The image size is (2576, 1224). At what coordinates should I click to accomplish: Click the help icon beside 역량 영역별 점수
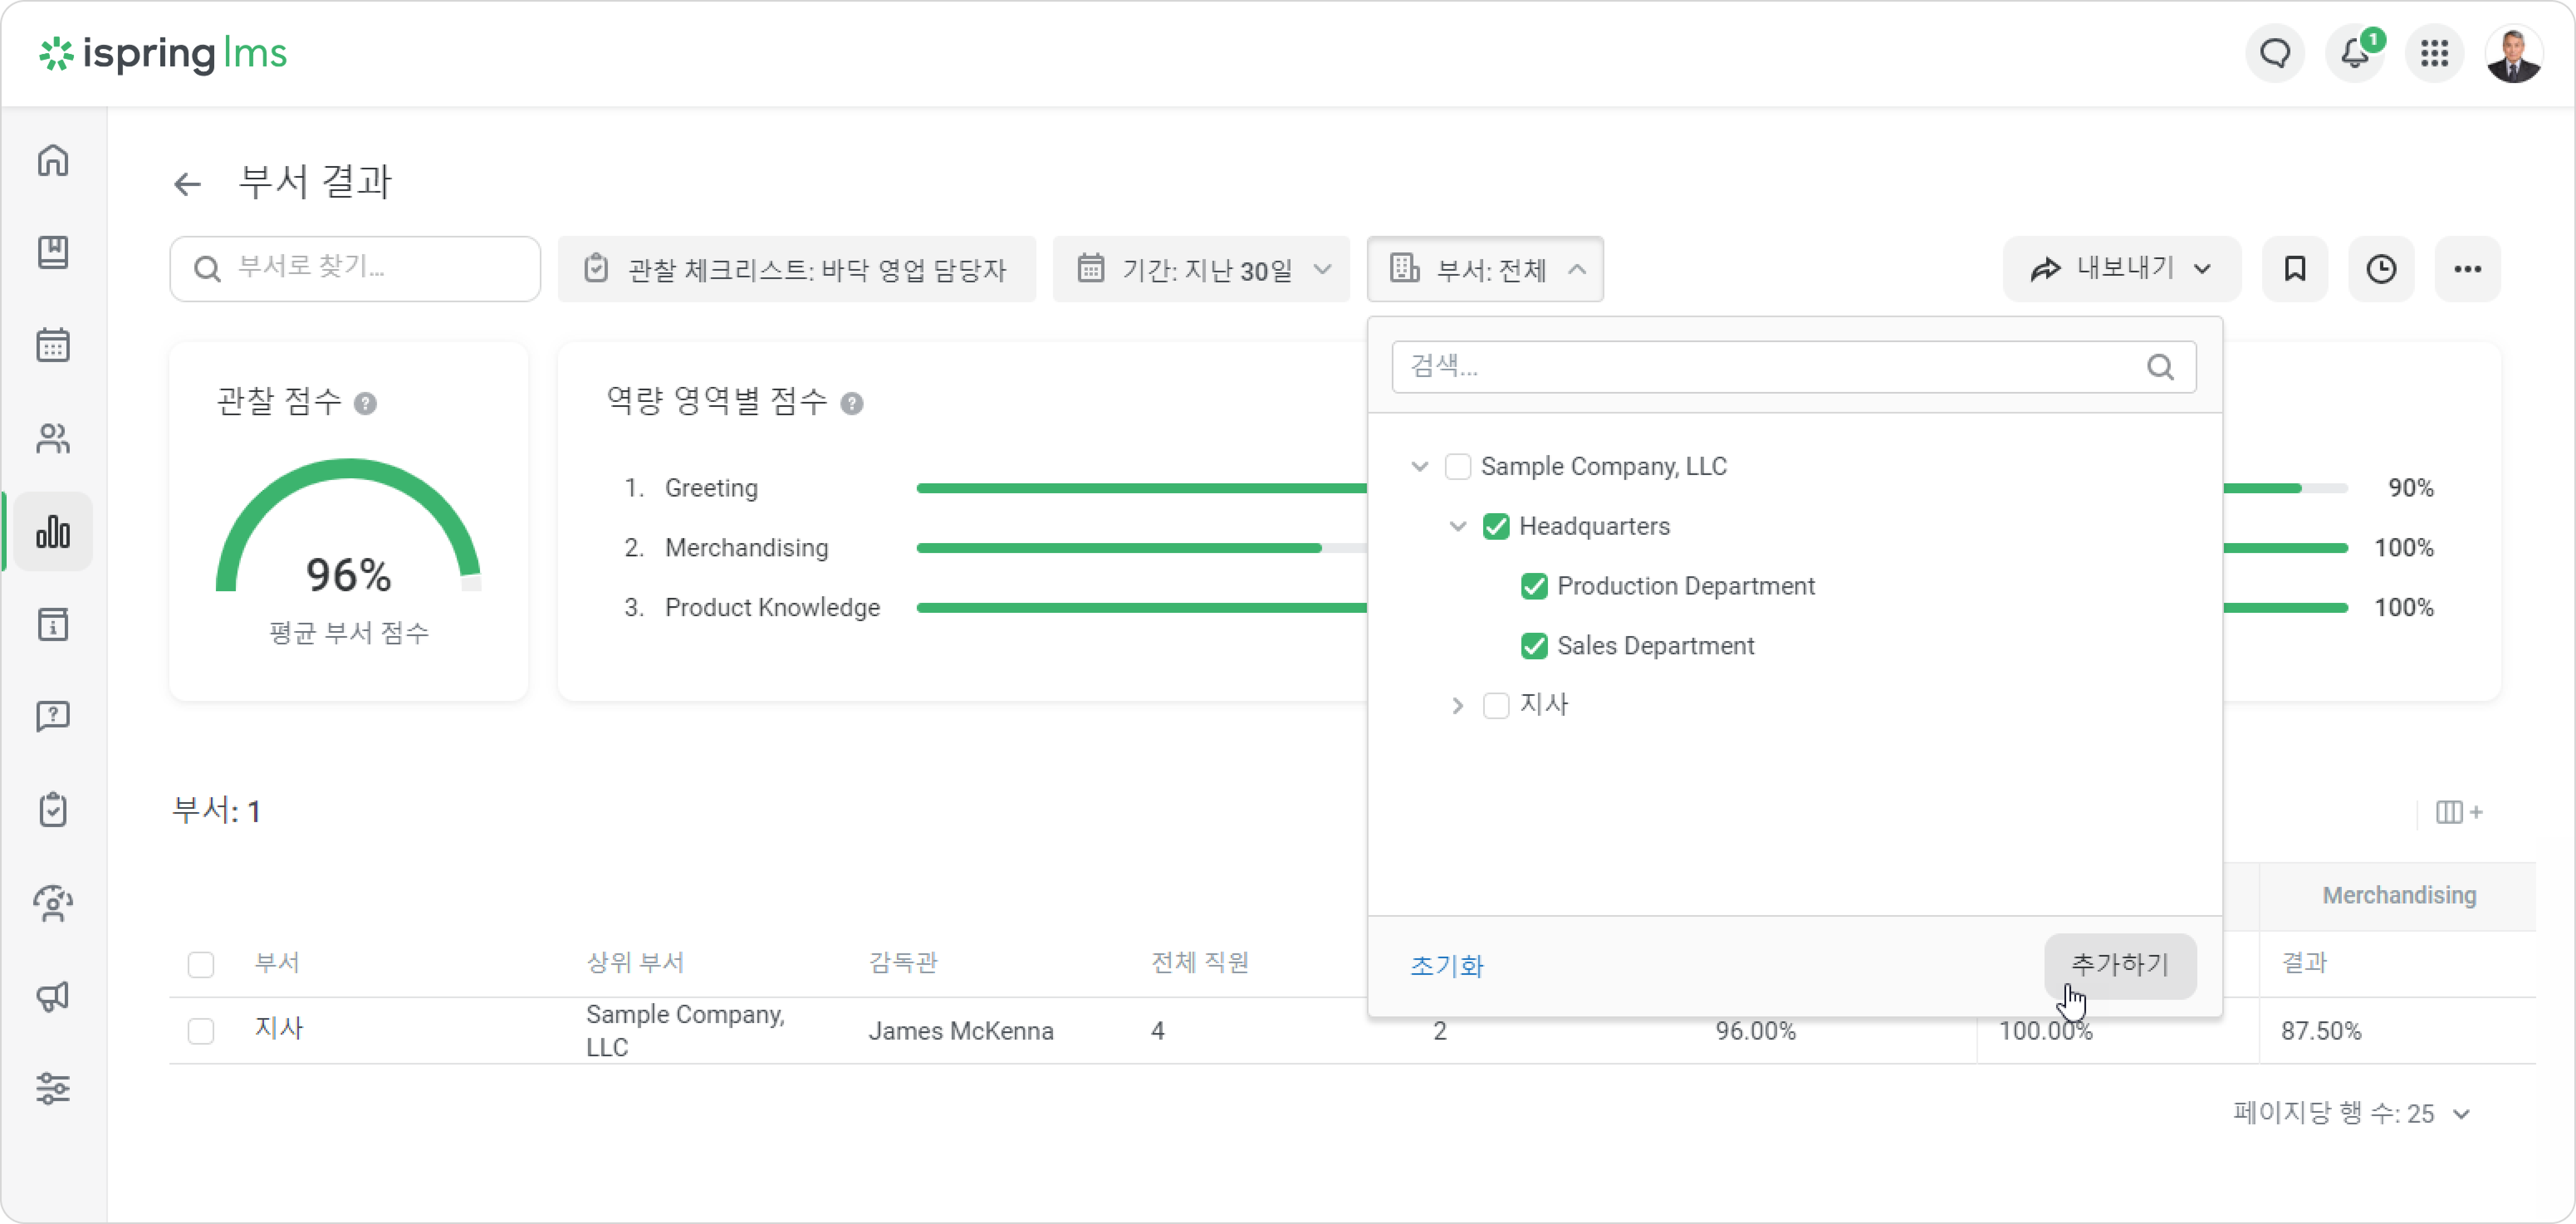851,403
